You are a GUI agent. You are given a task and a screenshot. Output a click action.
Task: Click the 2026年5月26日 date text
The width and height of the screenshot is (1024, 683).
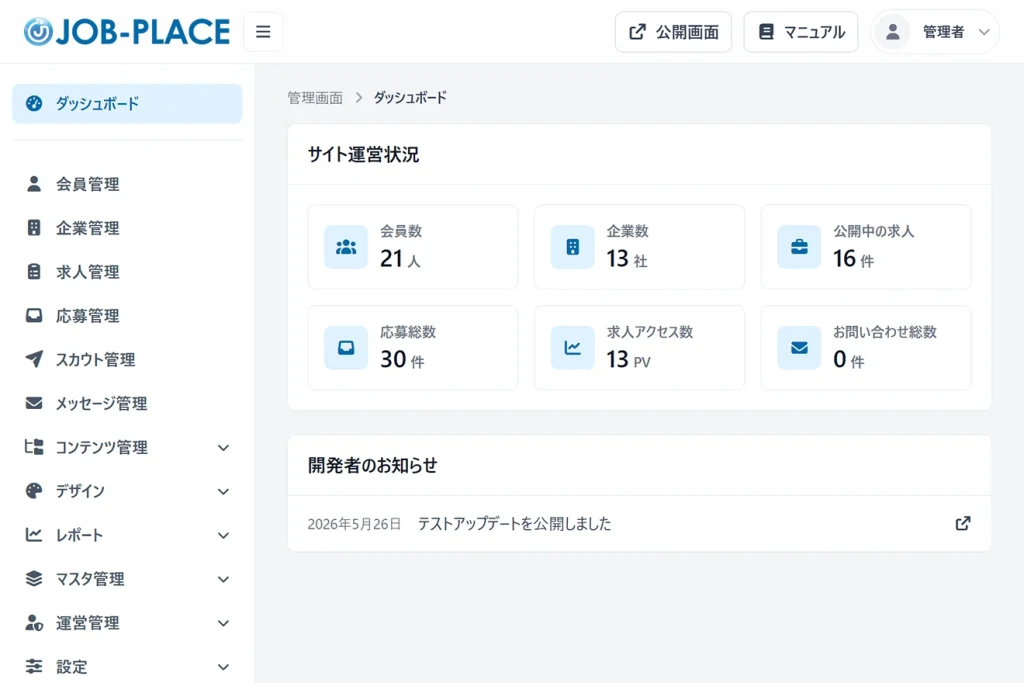(x=355, y=524)
